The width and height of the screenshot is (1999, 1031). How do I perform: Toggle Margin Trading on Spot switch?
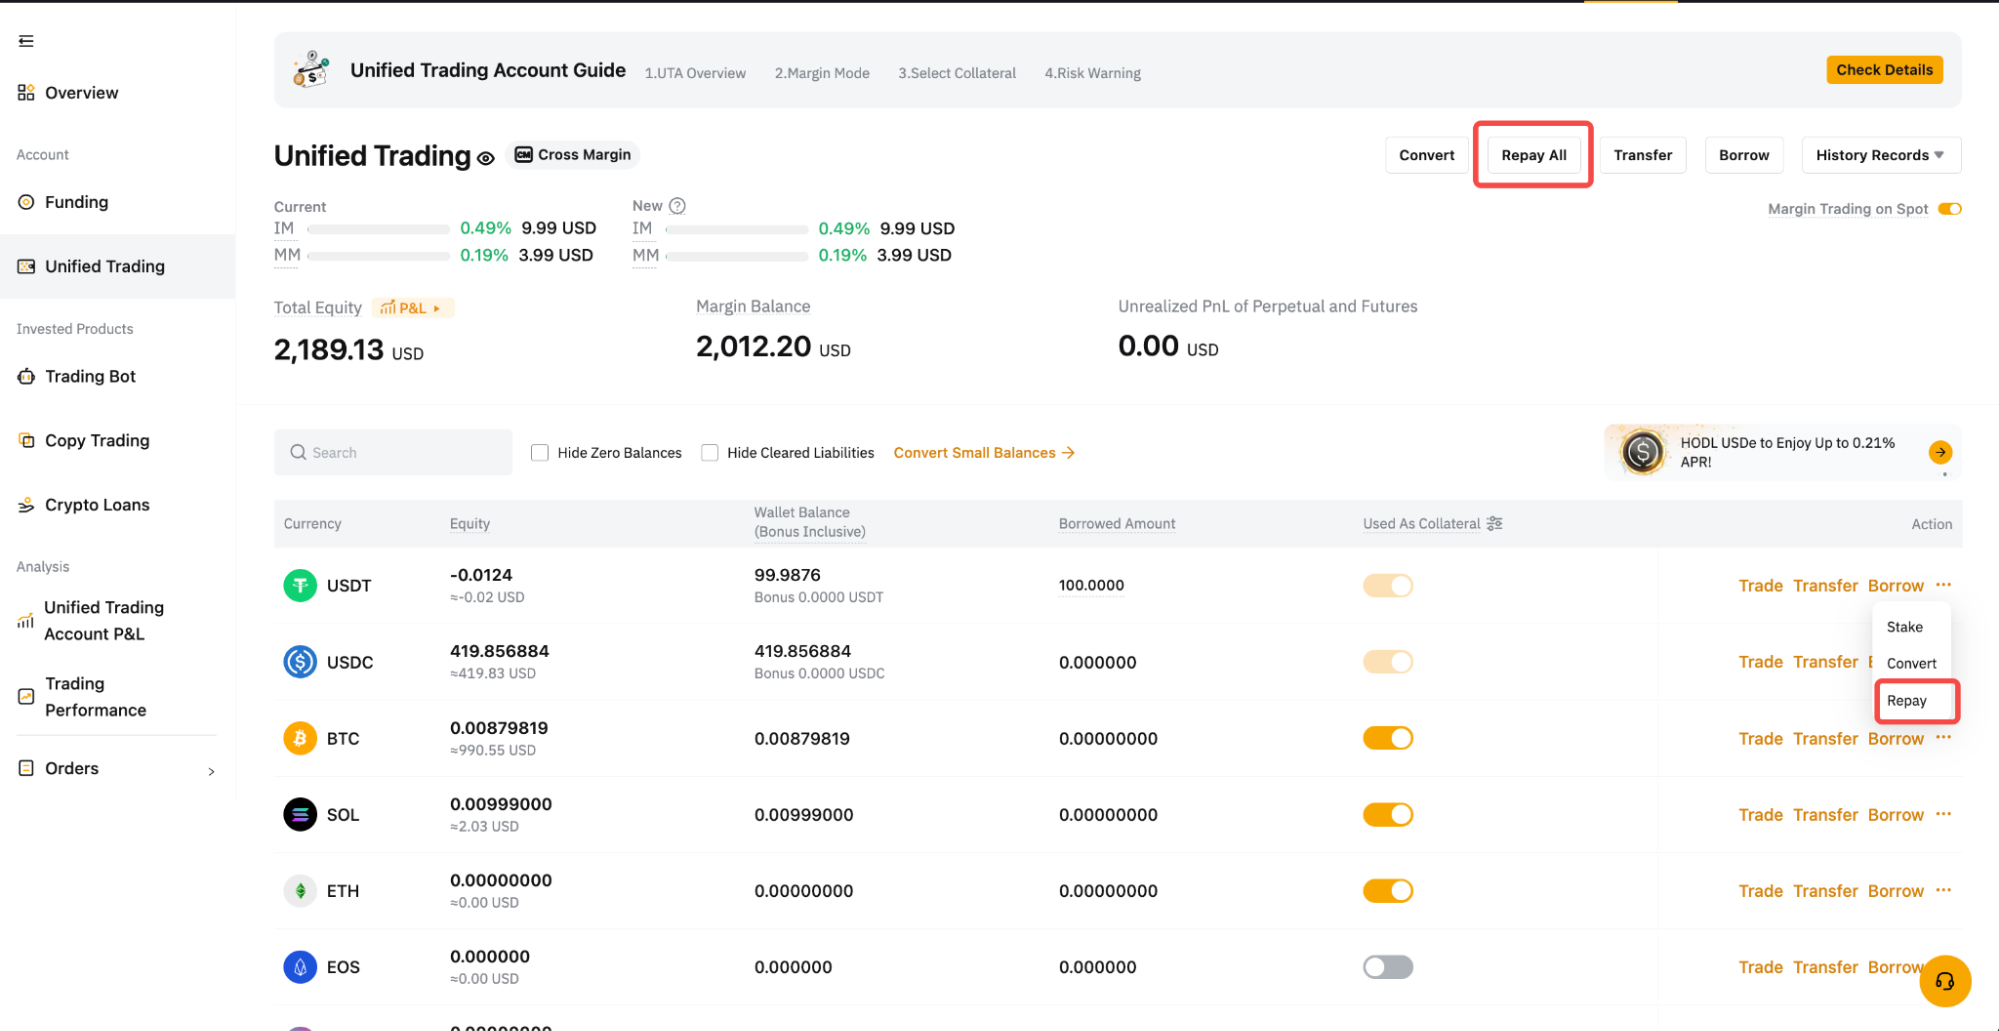pyautogui.click(x=1949, y=209)
